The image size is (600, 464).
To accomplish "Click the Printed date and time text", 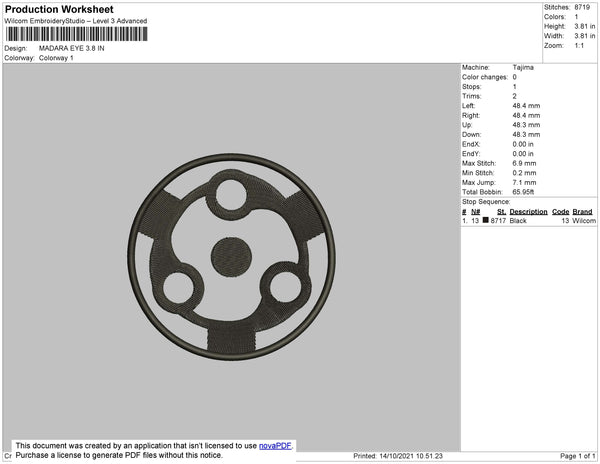I will [398, 456].
